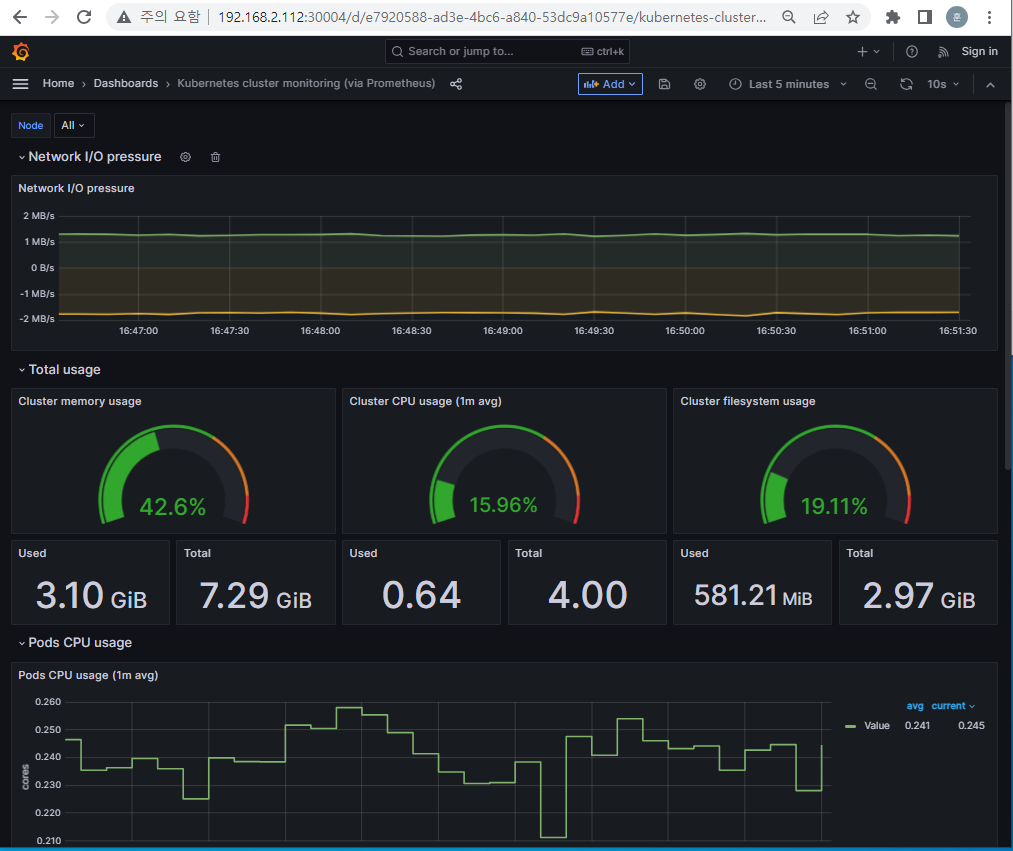
Task: Click the Grafana logo icon
Action: [x=21, y=52]
